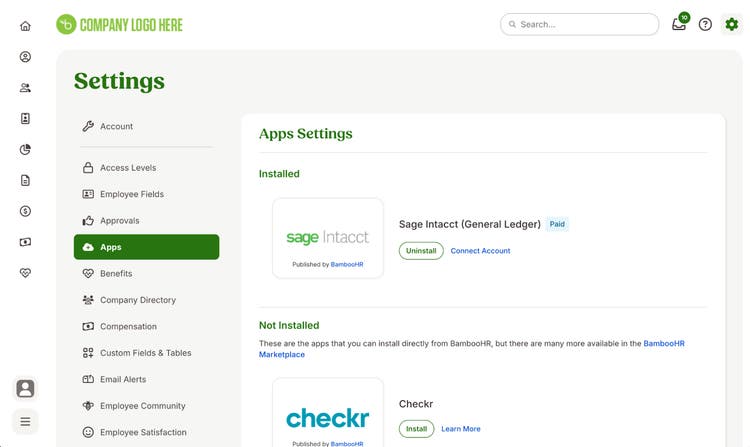Screen dimensions: 750x447
Task: Select Approvals menu item
Action: [146, 221]
